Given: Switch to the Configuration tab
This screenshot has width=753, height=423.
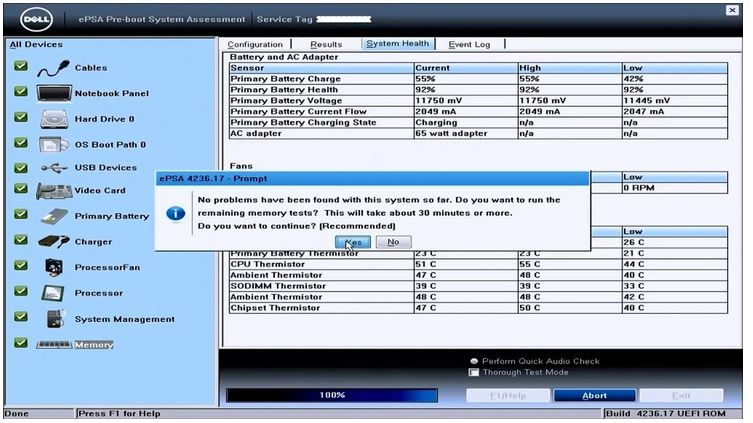Looking at the screenshot, I should (x=255, y=44).
